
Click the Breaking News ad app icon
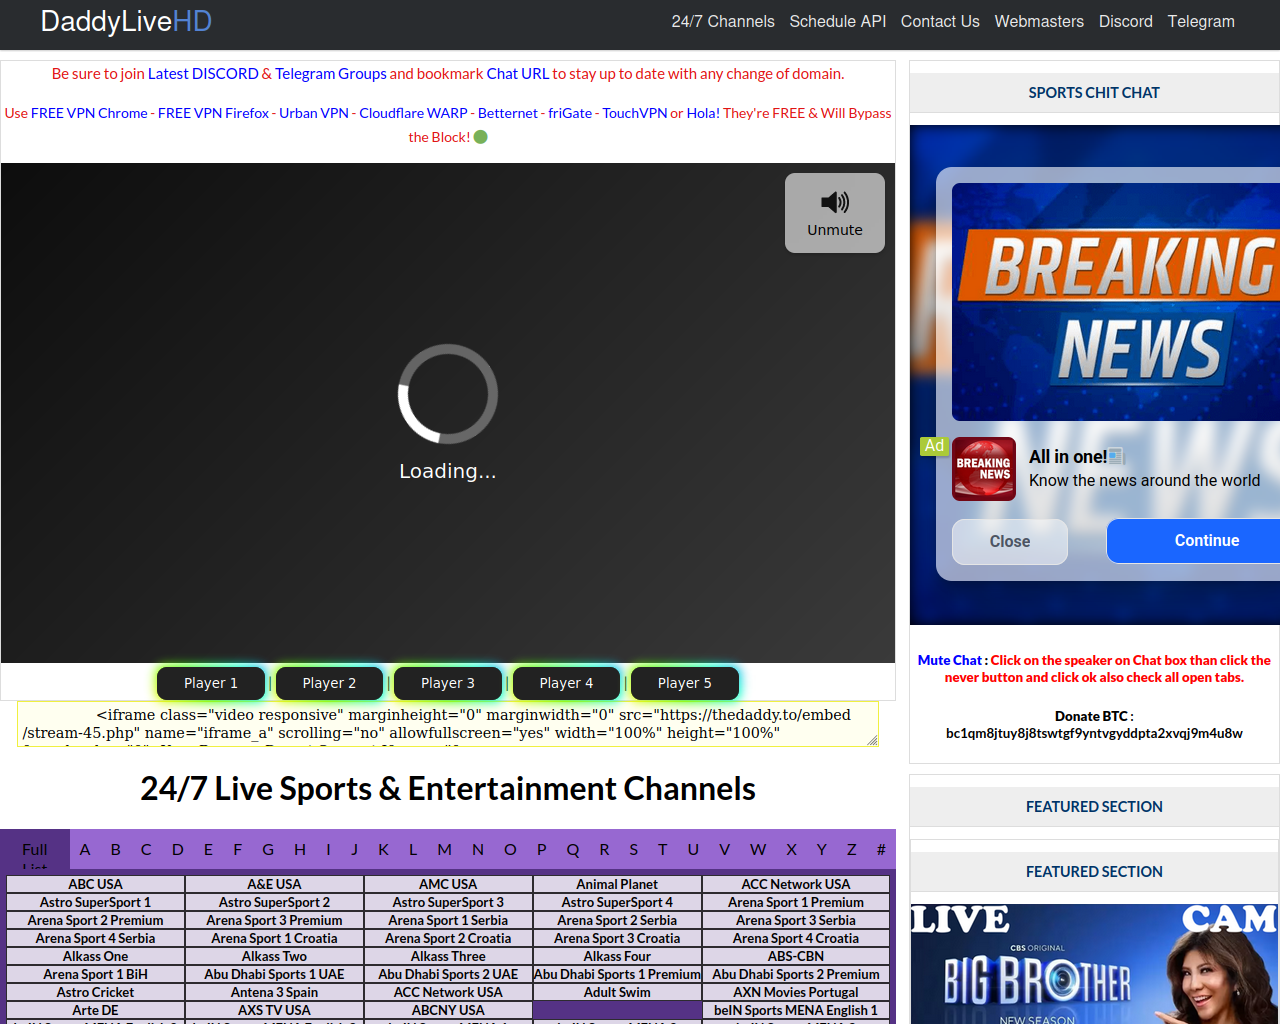(x=984, y=469)
